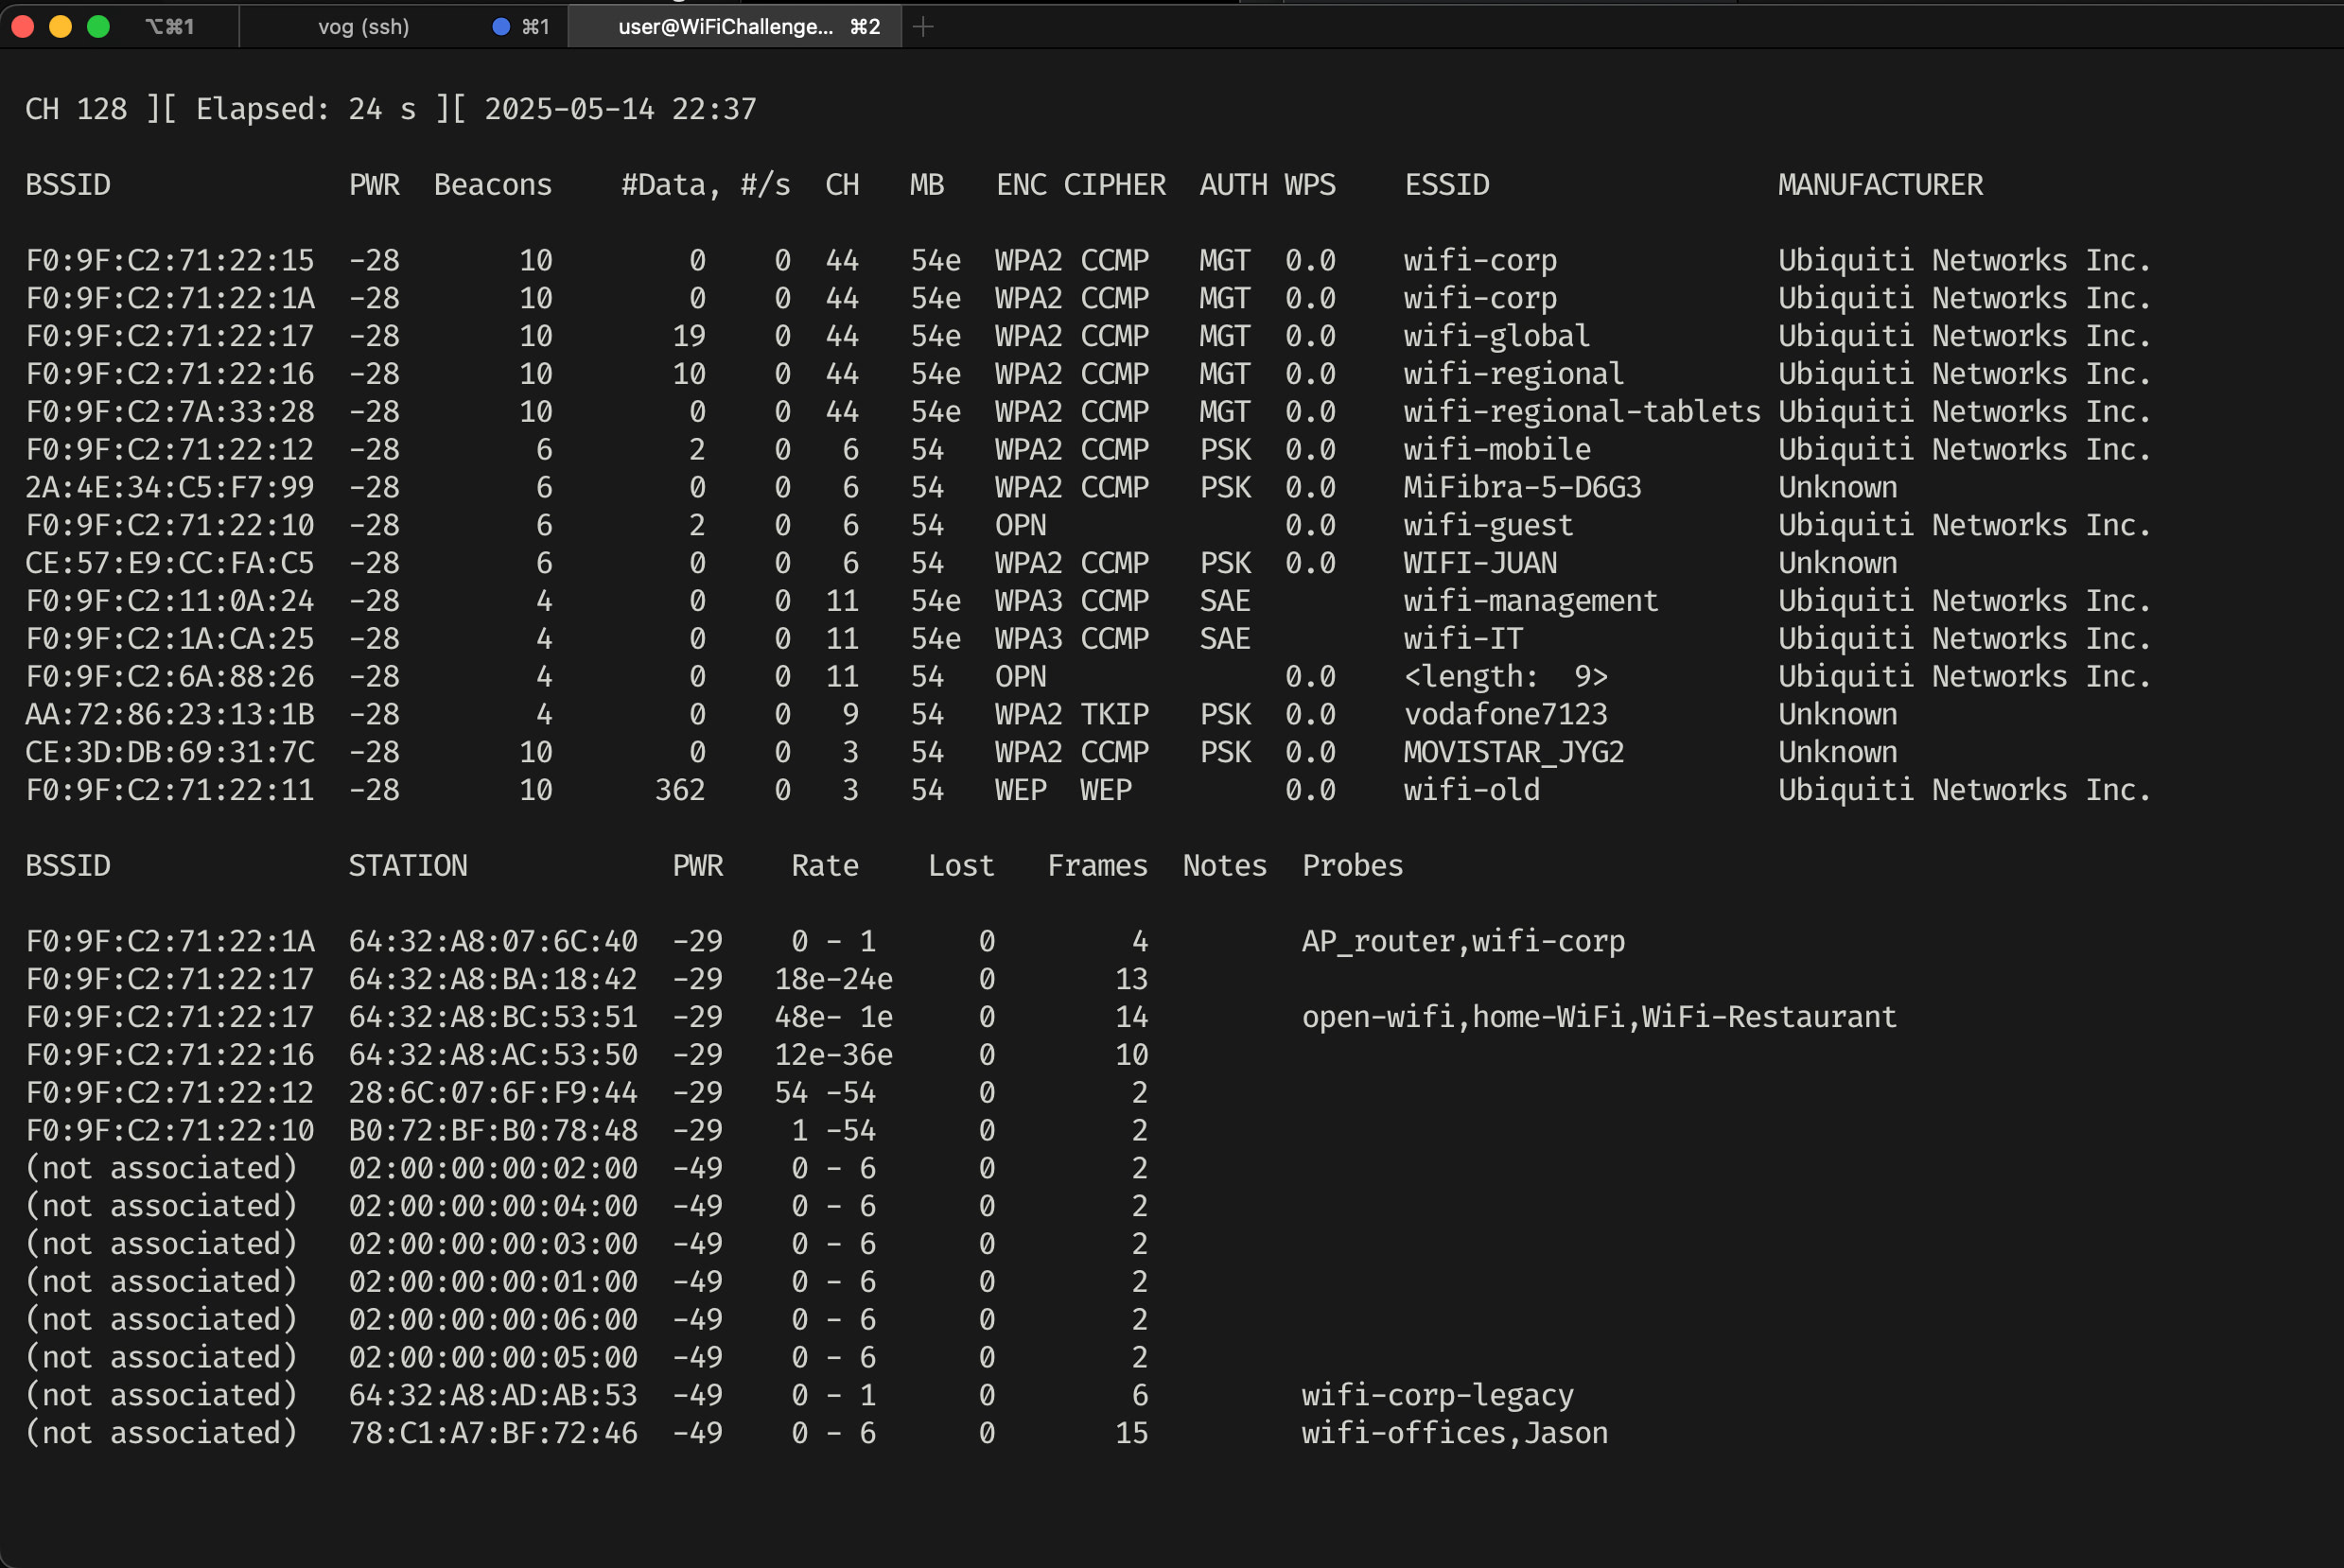Click the blue activity dot on vog tab
Viewport: 2344px width, 1568px height.
pos(501,27)
